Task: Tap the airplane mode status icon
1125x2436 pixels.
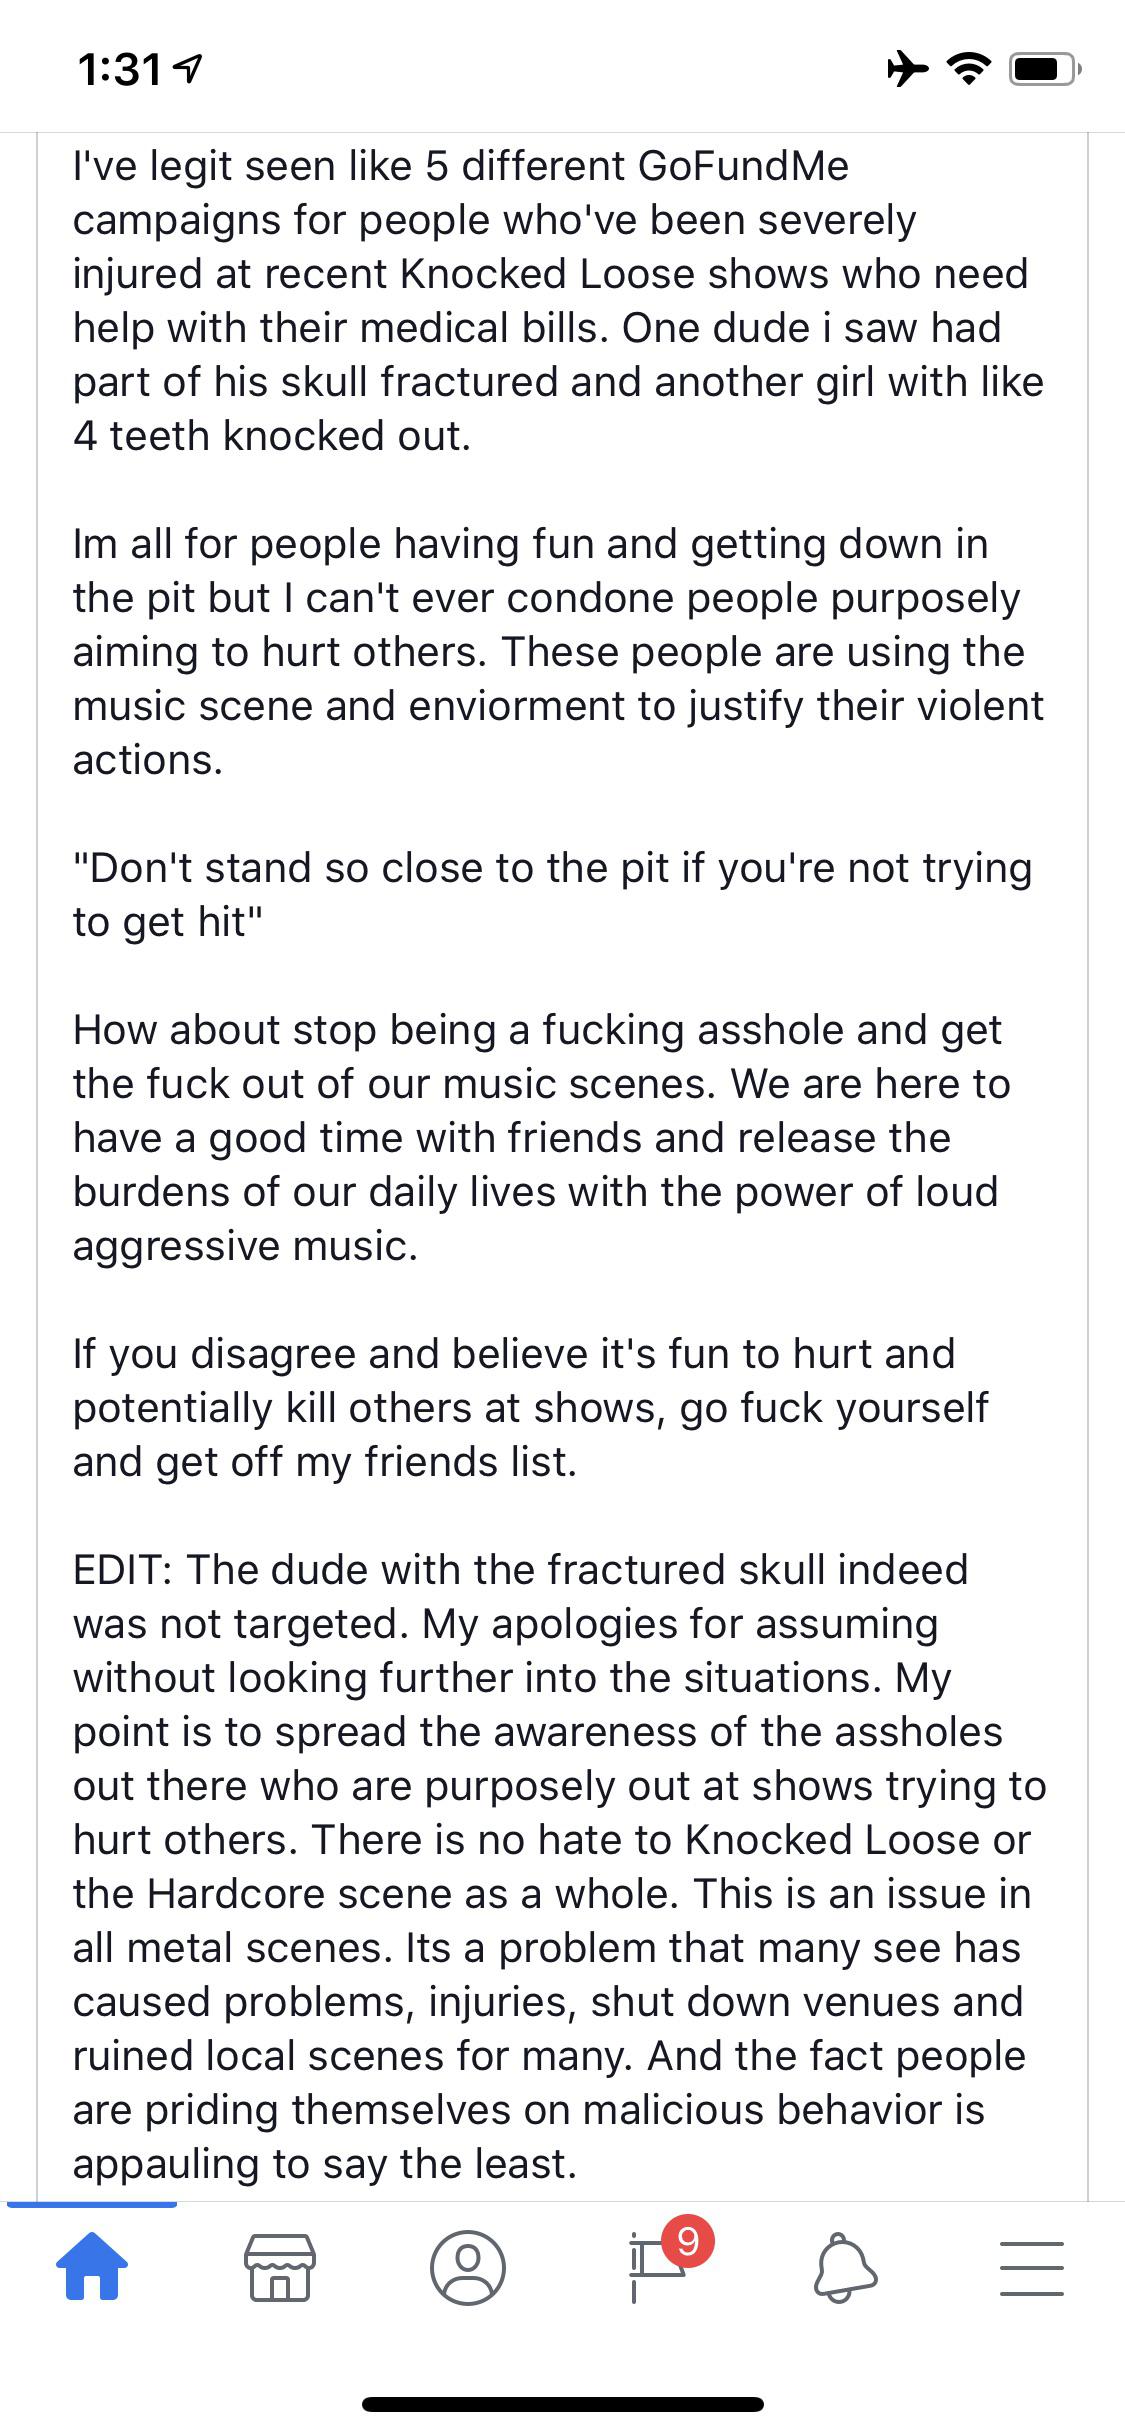Action: point(906,69)
